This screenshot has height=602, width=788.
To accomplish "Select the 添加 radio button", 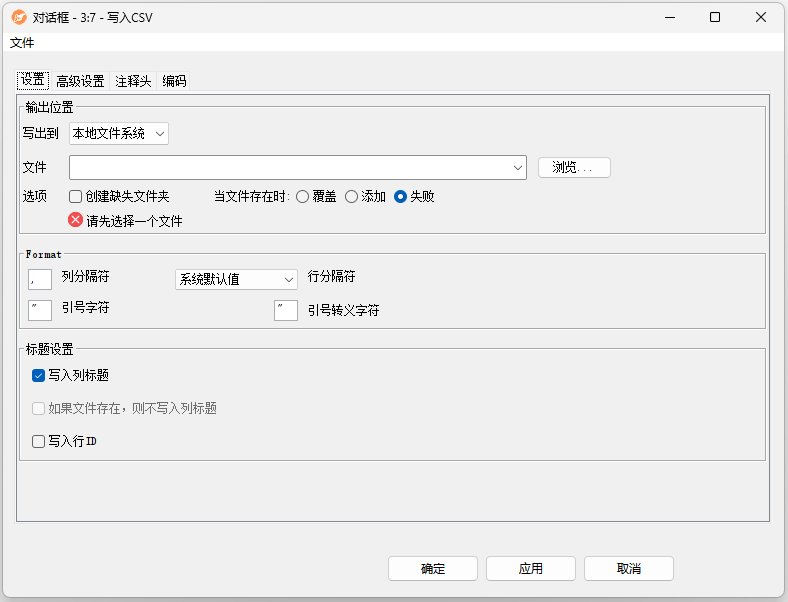I will click(351, 197).
